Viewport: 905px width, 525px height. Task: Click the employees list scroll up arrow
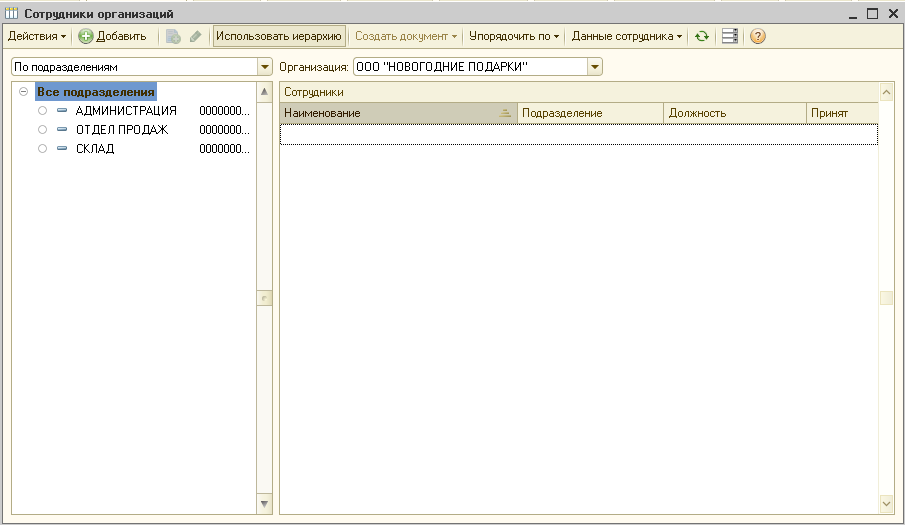(887, 92)
